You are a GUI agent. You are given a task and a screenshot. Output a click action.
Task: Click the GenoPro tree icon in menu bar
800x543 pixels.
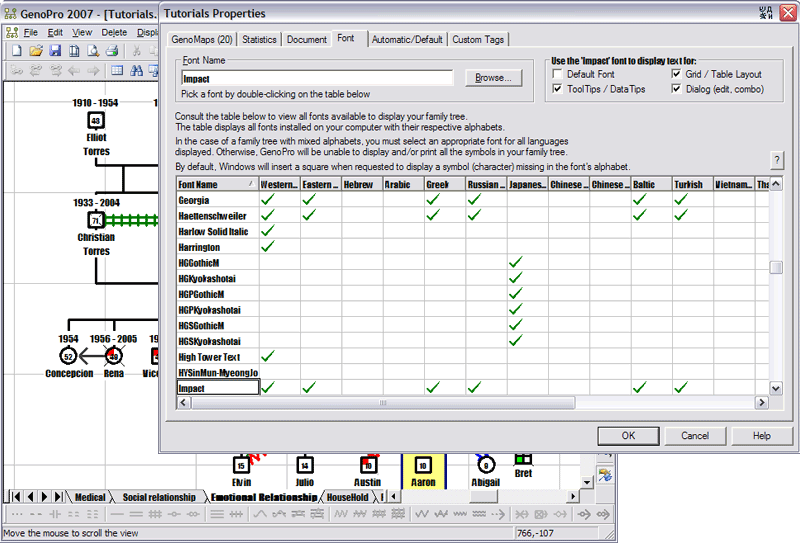12,33
